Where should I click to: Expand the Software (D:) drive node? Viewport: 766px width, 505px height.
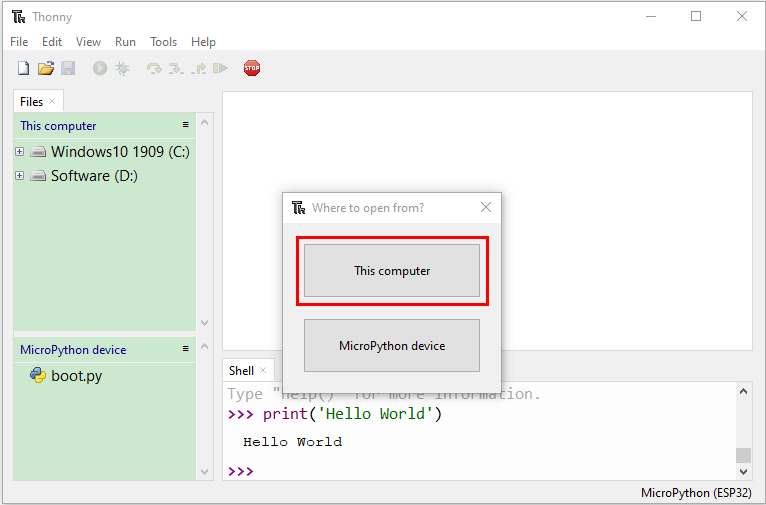pyautogui.click(x=20, y=175)
